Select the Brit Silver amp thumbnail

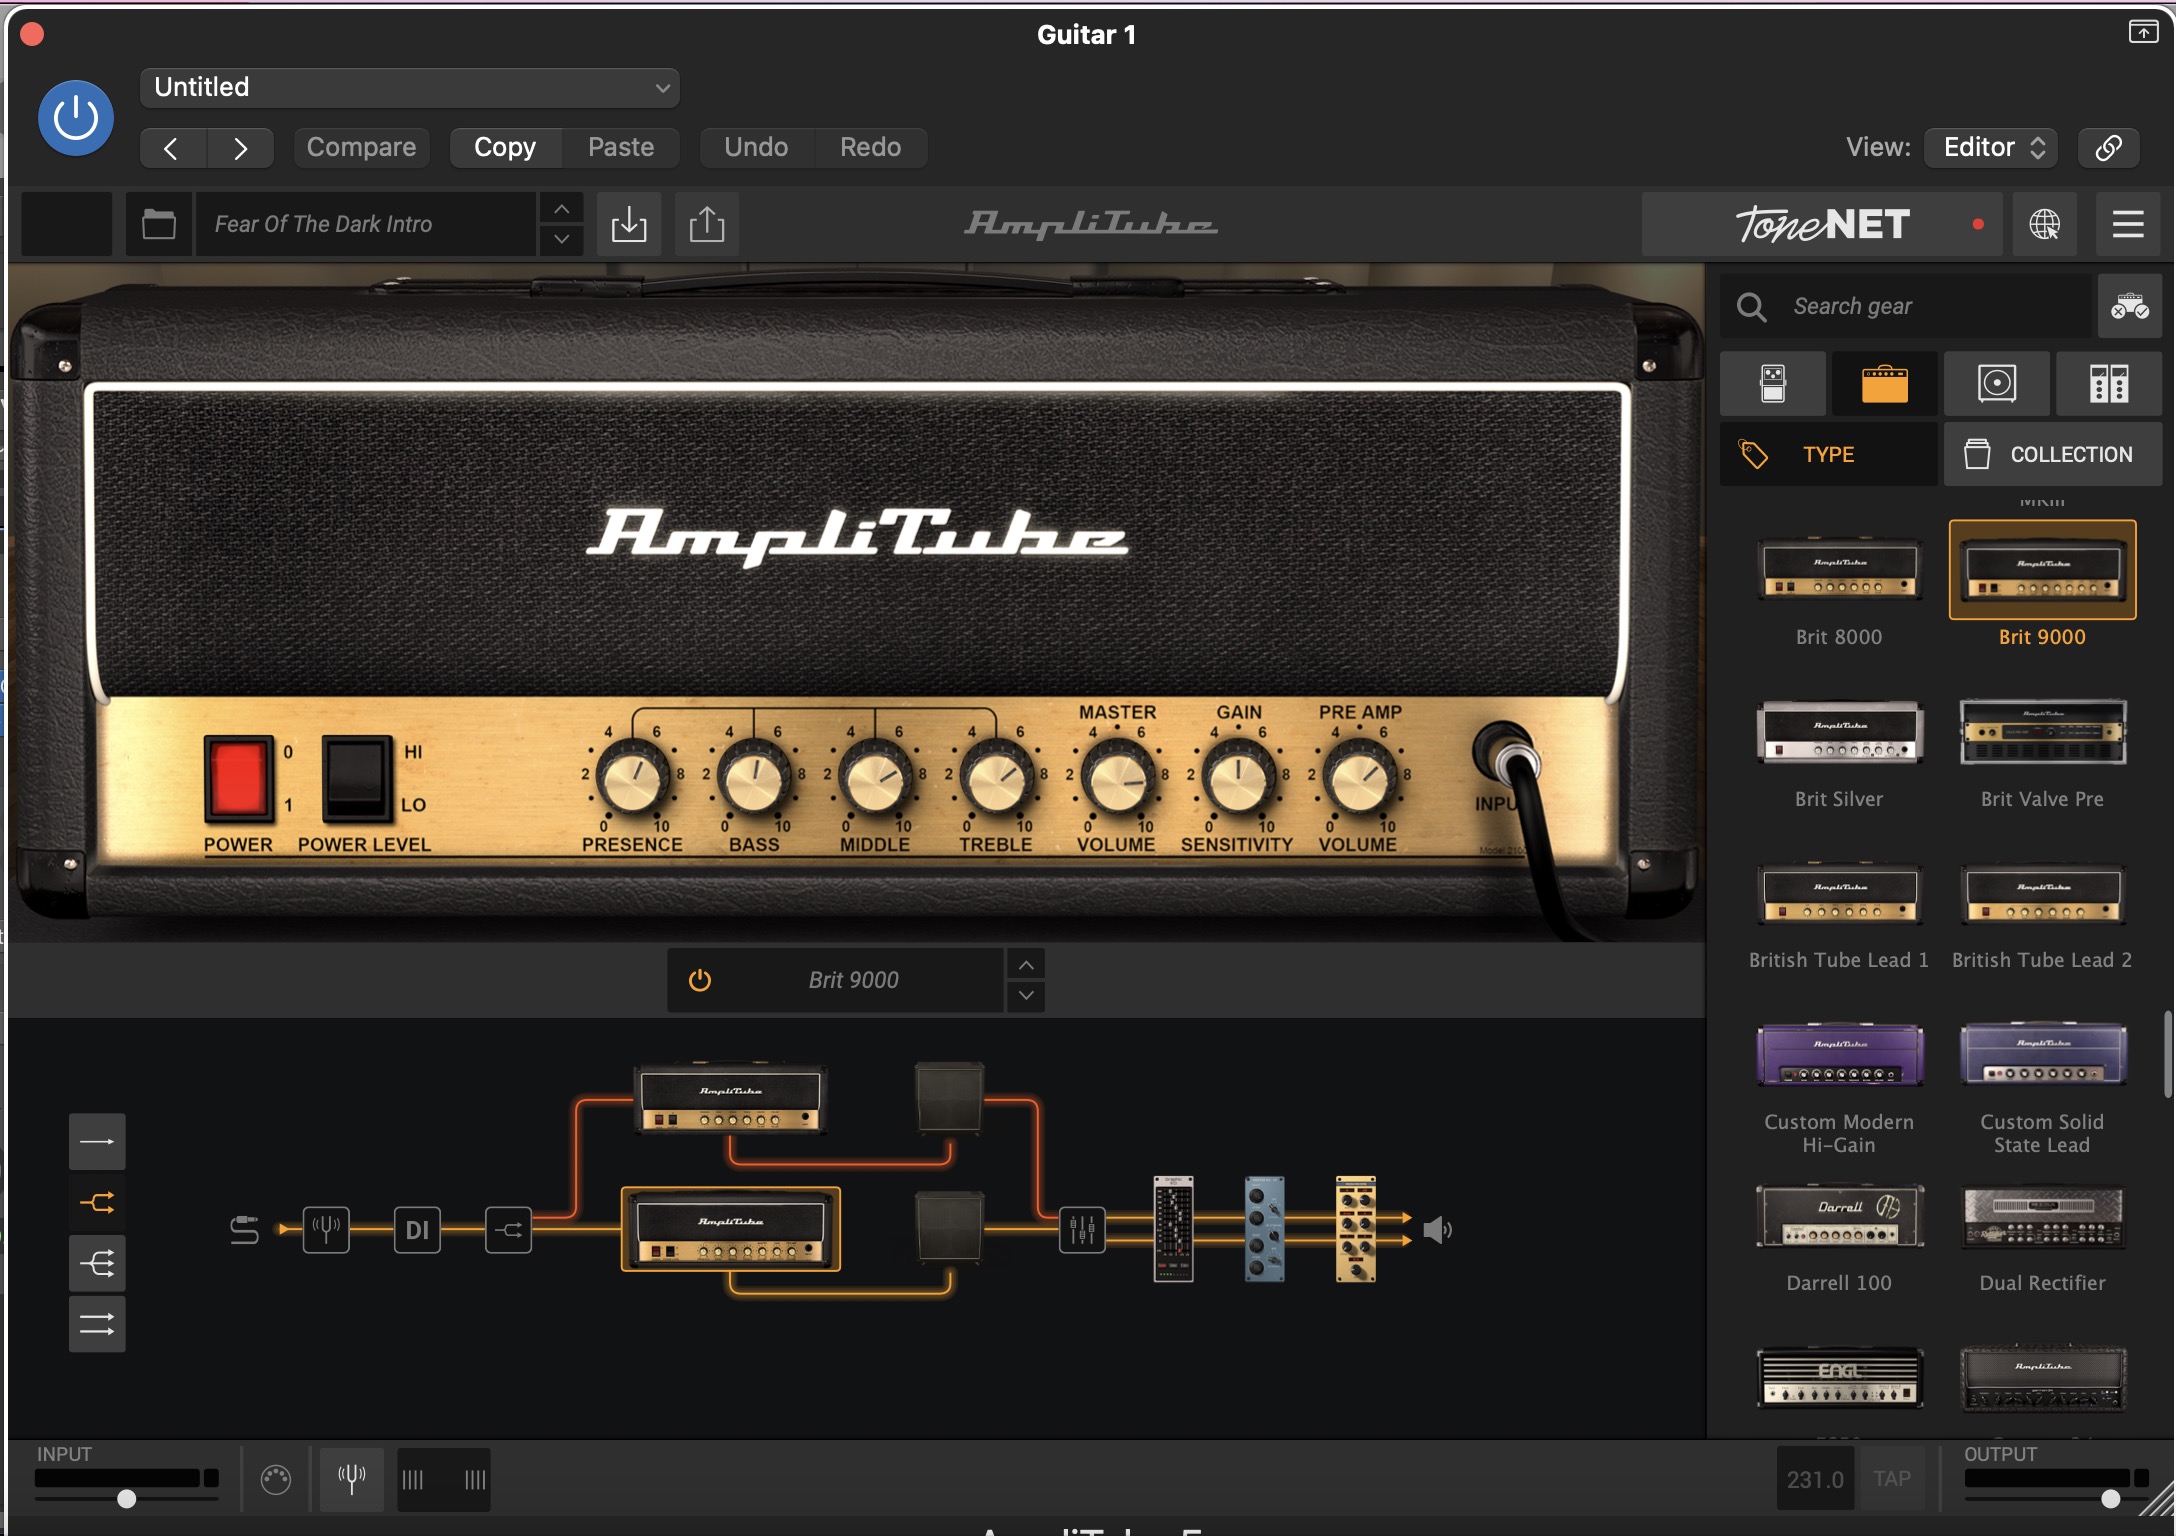click(x=1839, y=732)
